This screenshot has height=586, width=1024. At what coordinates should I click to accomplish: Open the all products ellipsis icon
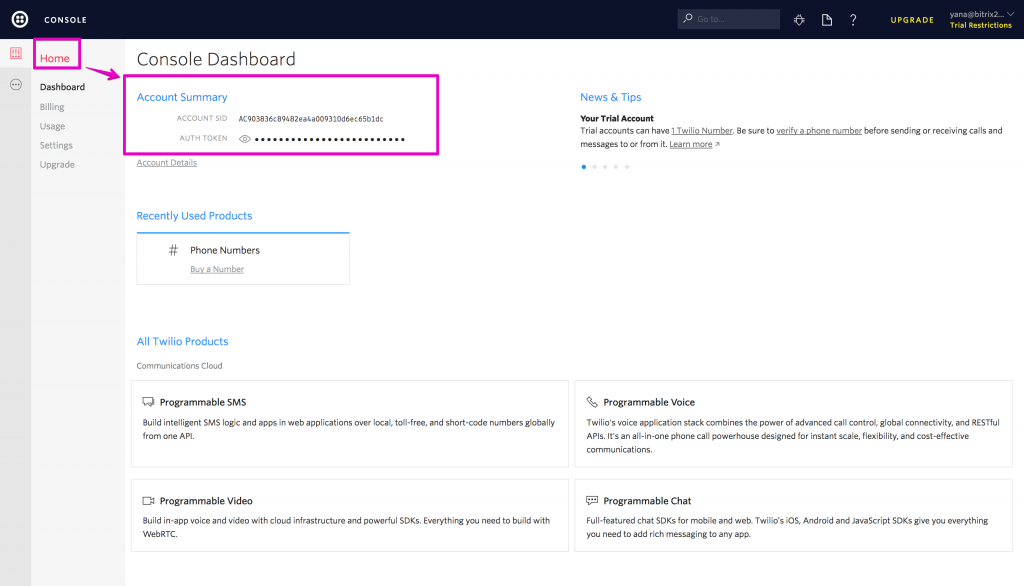click(16, 84)
